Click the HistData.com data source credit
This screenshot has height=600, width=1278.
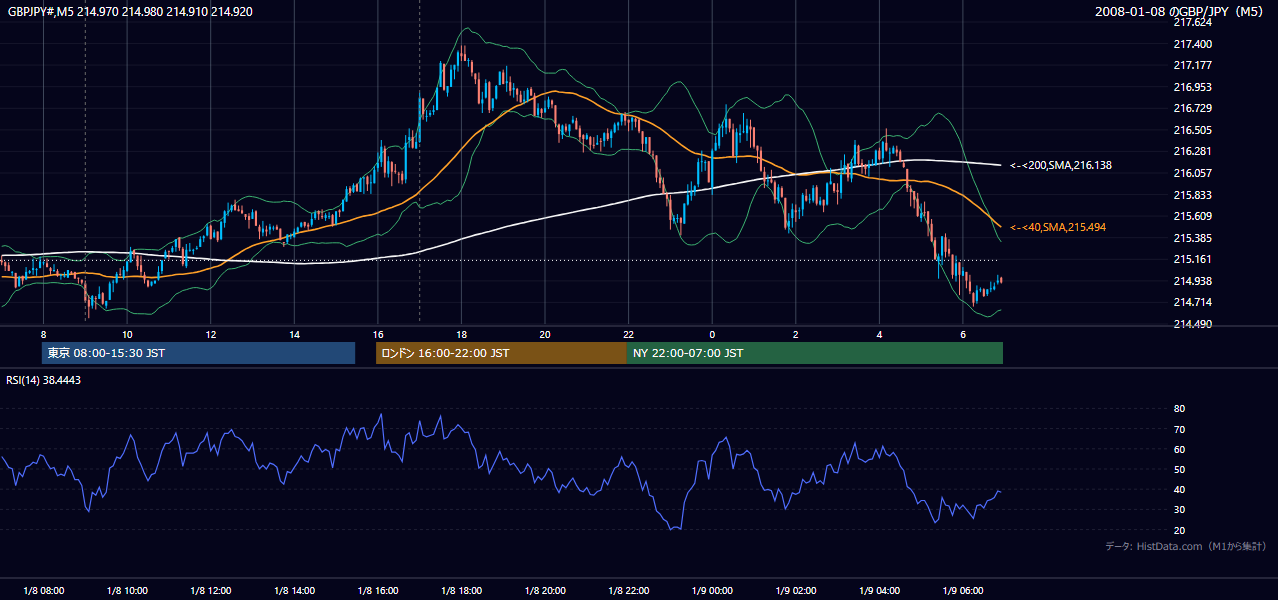(x=1186, y=546)
